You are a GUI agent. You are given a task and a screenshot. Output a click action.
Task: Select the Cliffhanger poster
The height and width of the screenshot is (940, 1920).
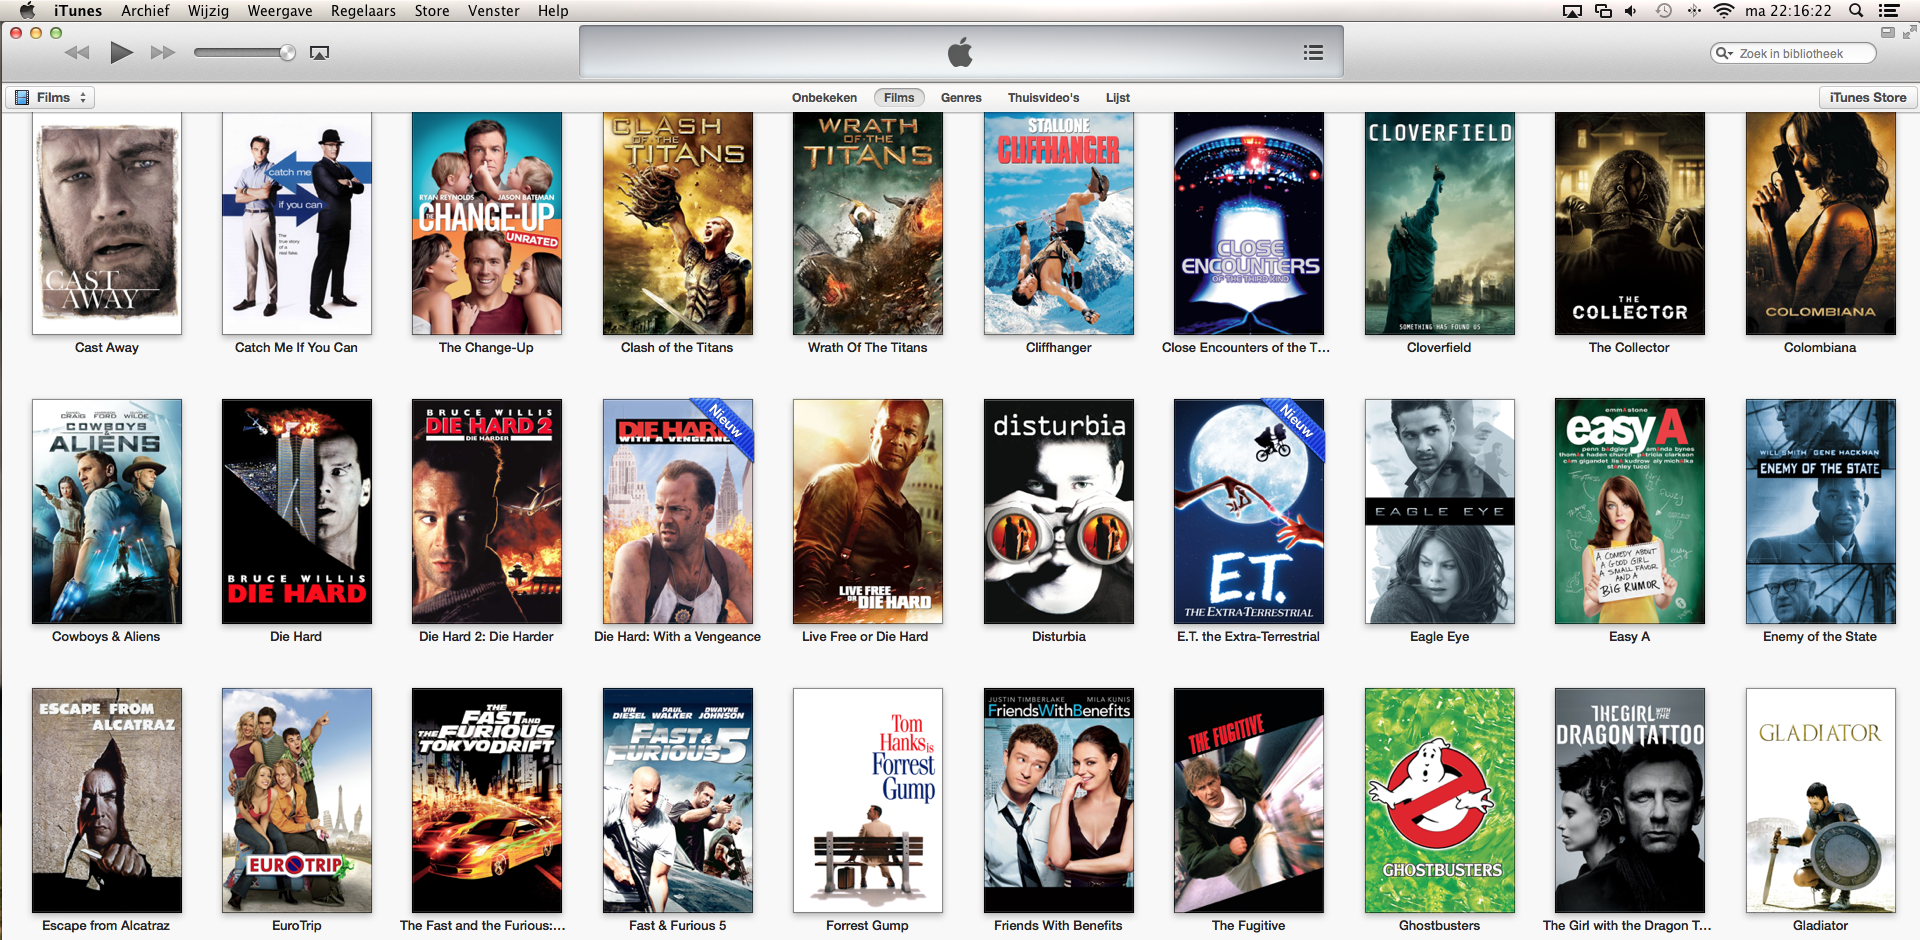pyautogui.click(x=1059, y=223)
